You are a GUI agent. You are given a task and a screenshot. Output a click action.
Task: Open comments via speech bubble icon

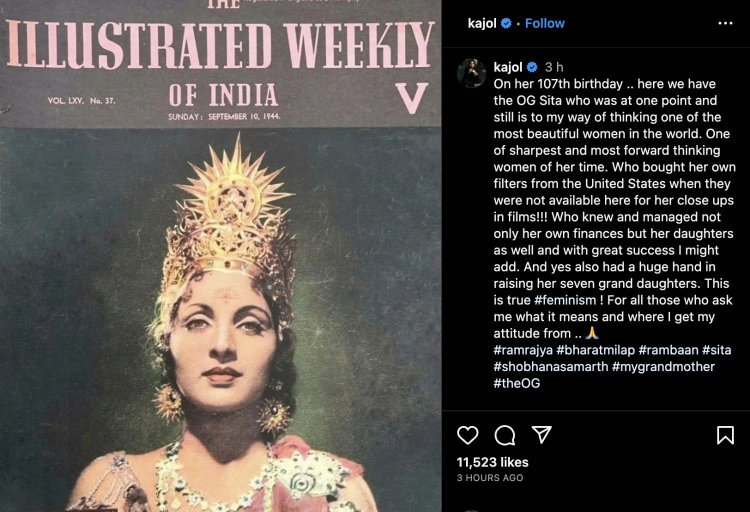tap(505, 435)
